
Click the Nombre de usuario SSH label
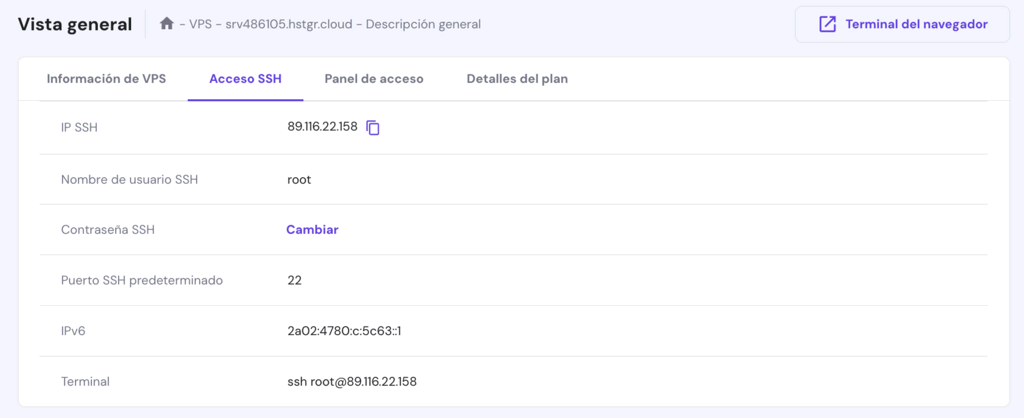click(x=129, y=180)
